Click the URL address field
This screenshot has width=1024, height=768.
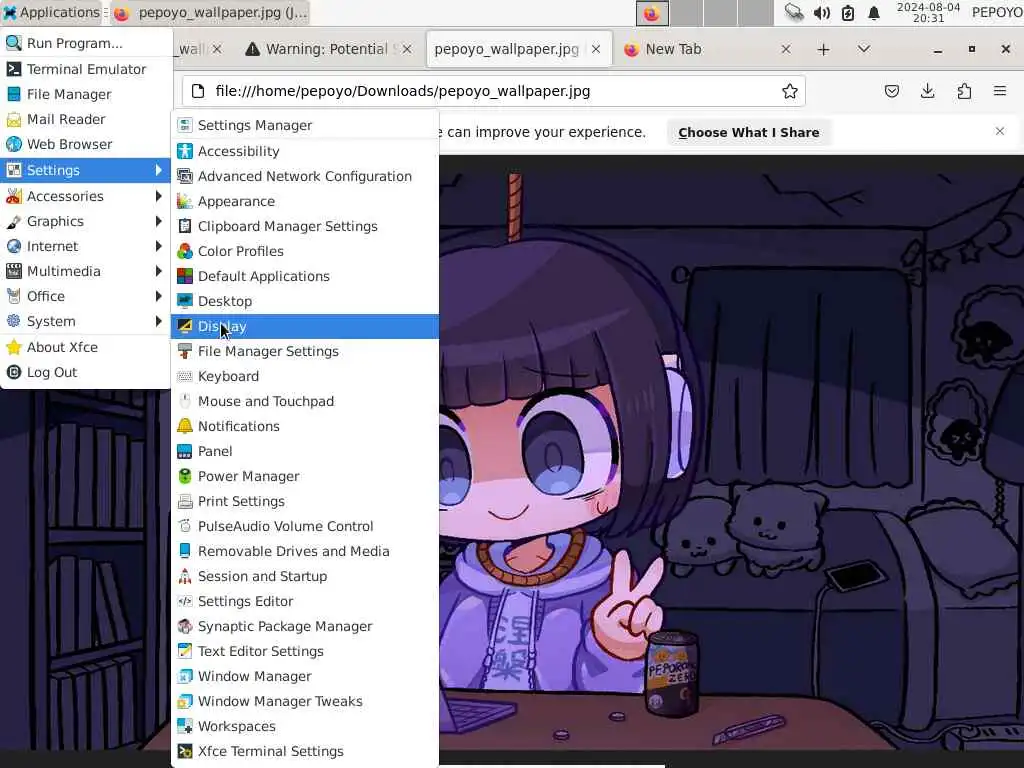493,91
